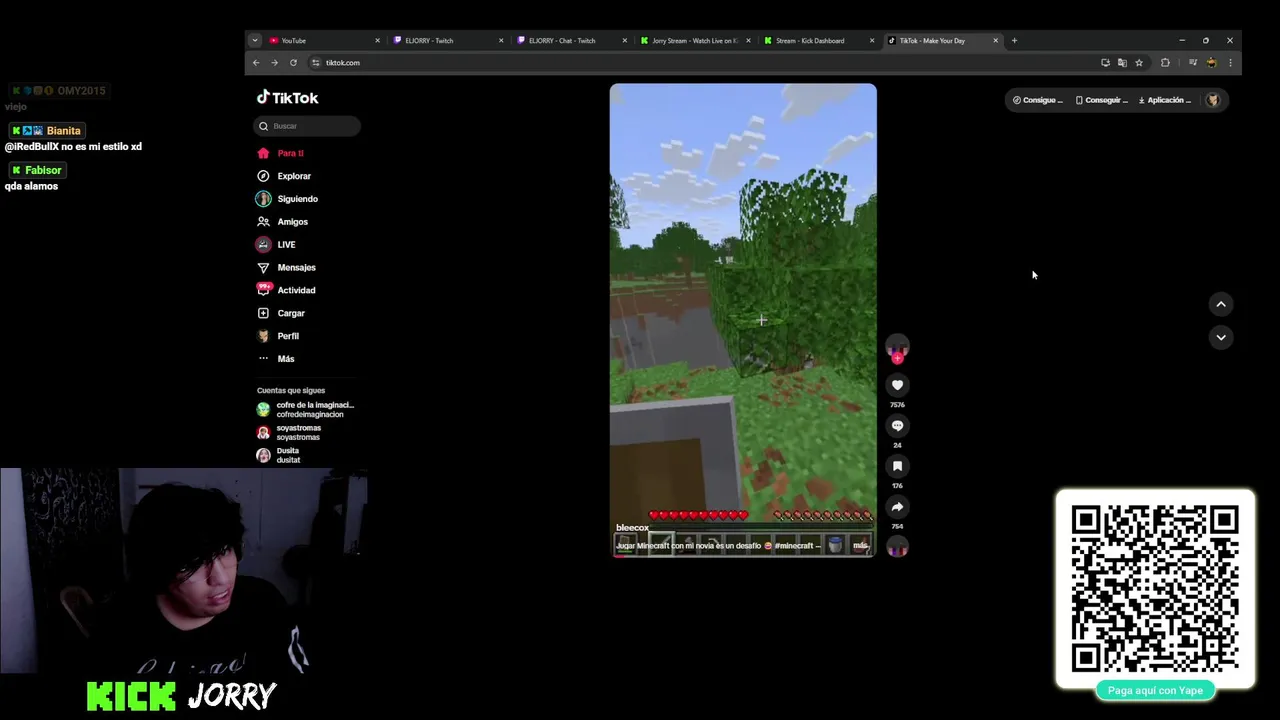Screen dimensions: 1280x720
Task: Click the Buscar search field
Action: coord(307,126)
